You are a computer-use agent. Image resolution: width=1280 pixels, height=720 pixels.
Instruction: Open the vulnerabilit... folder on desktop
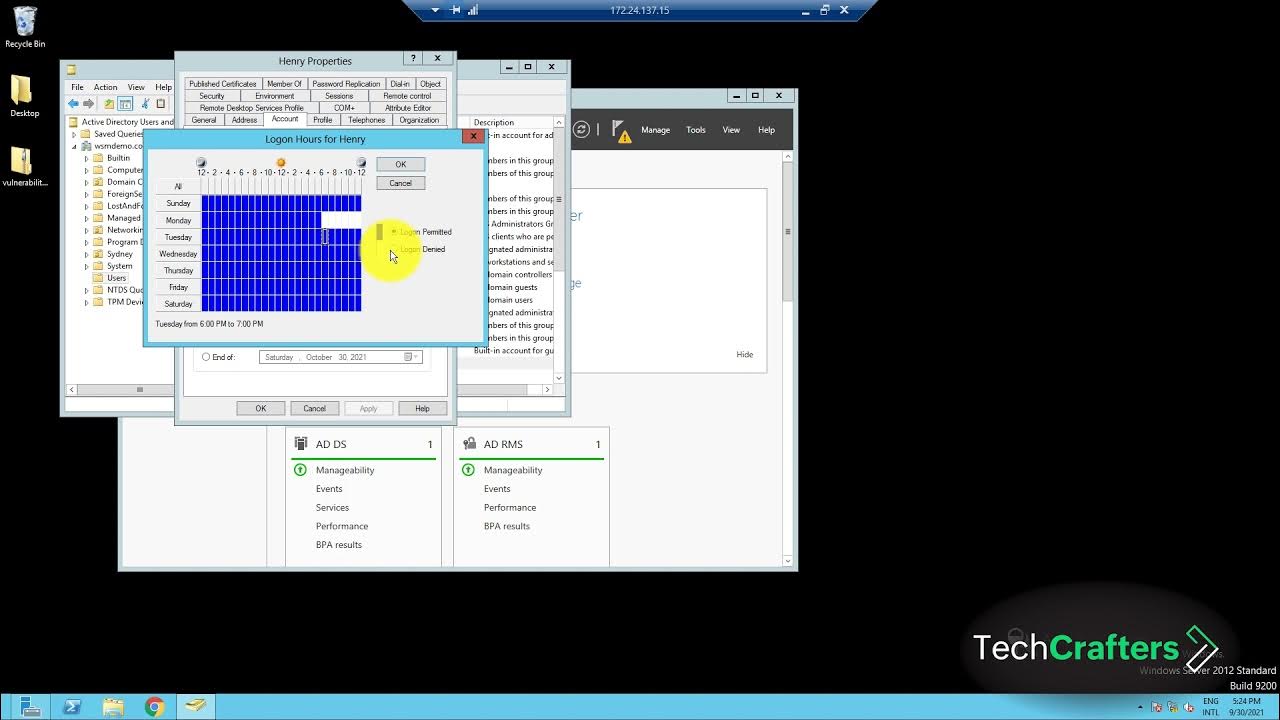pos(24,166)
